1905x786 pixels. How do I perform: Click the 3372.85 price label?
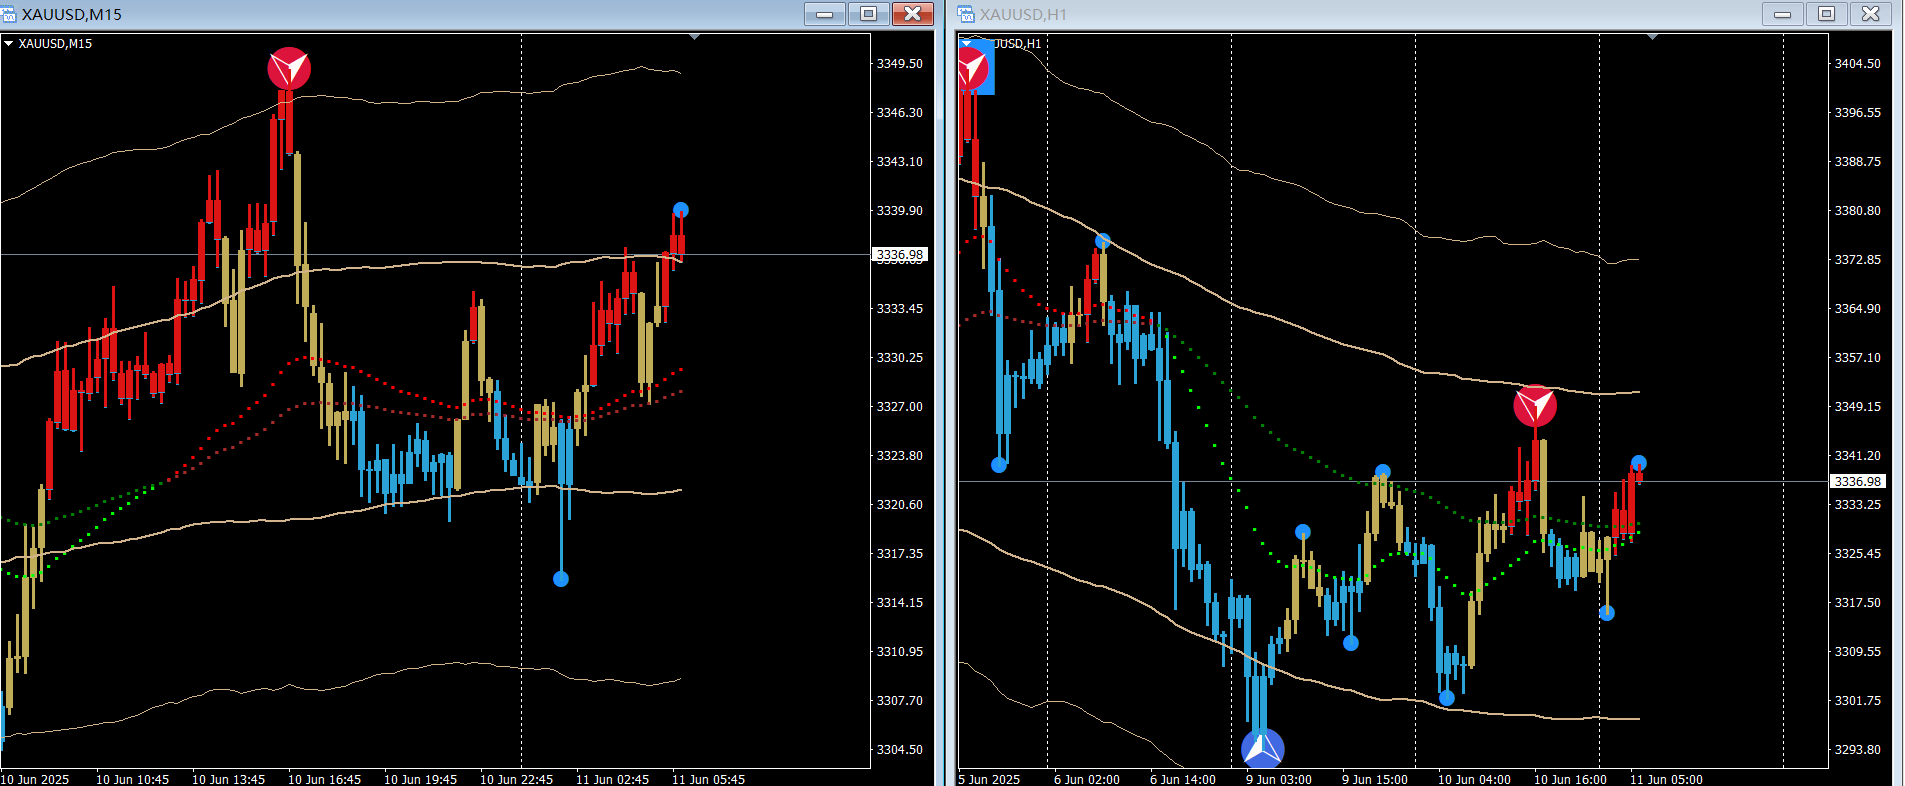point(1858,259)
